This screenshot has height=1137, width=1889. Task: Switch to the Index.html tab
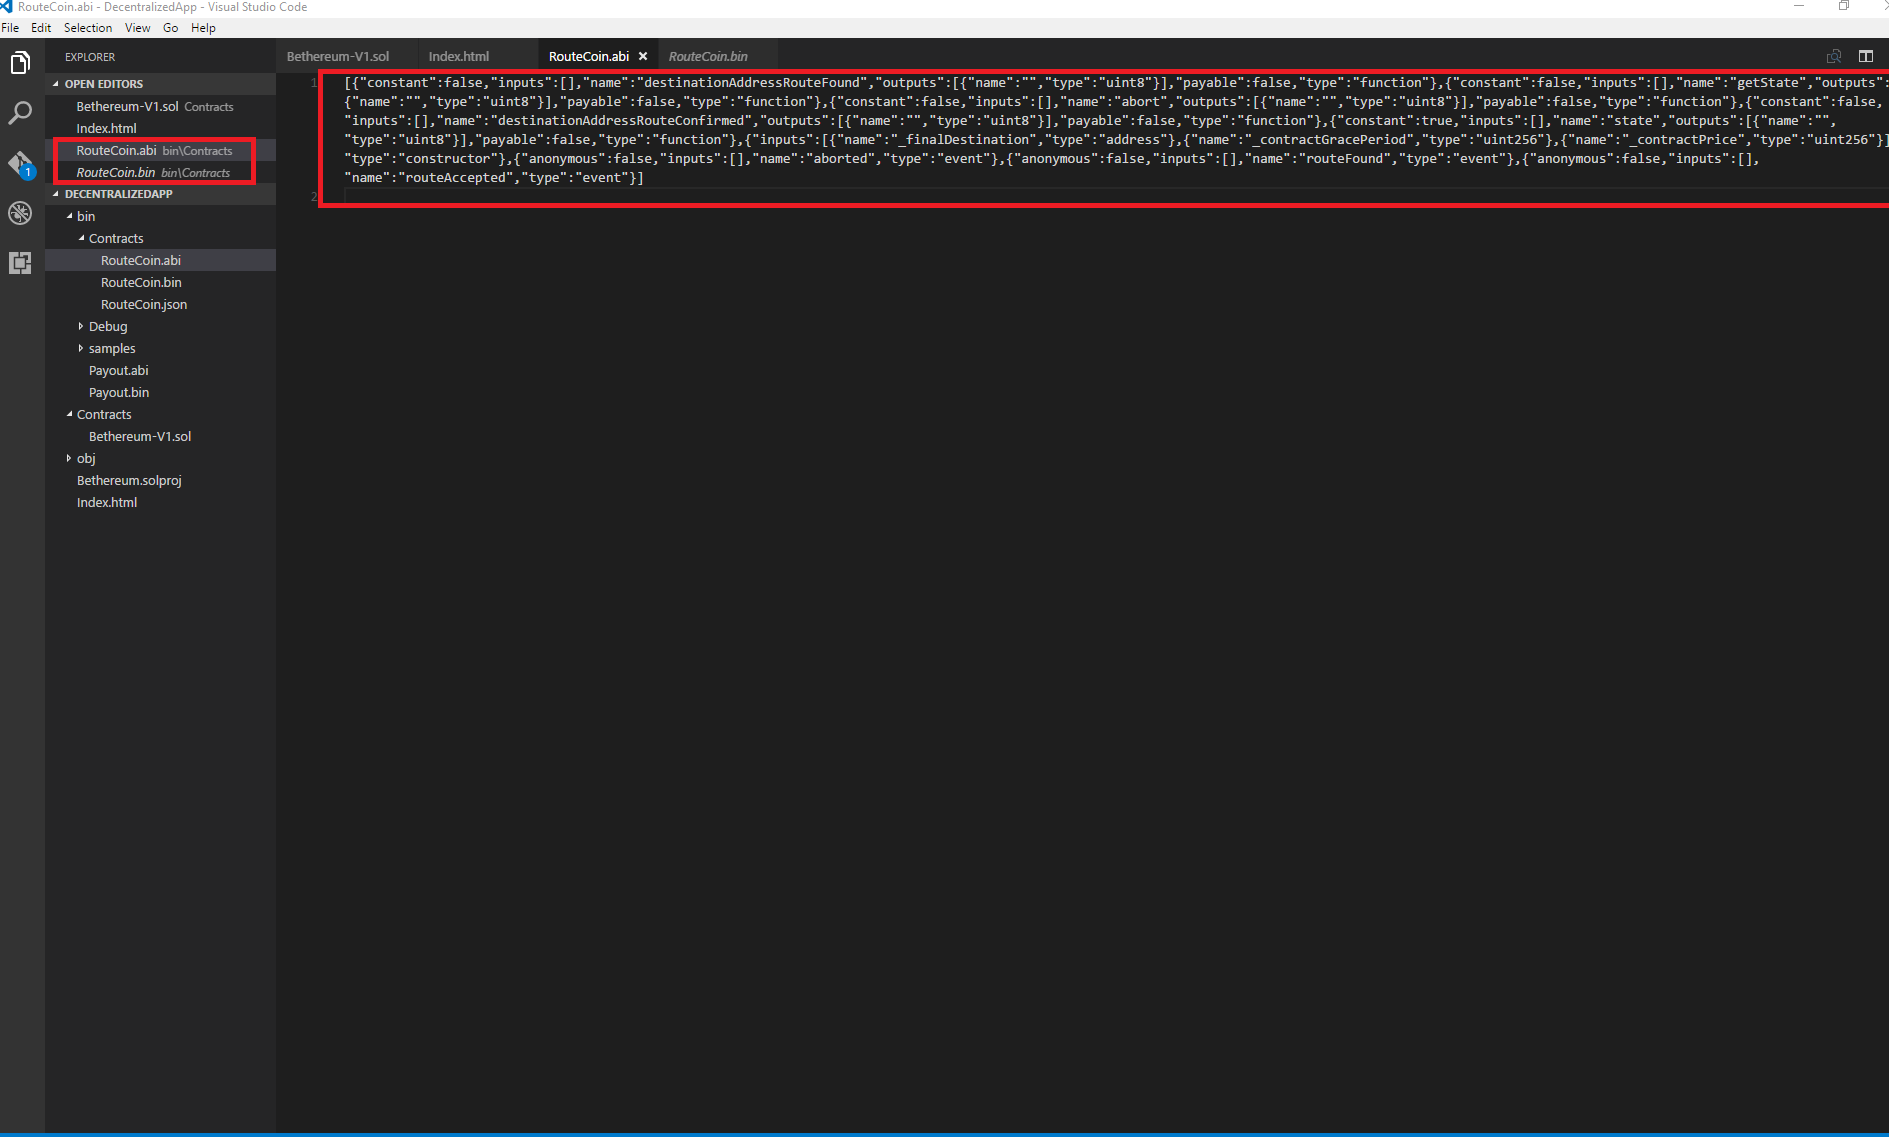click(x=459, y=56)
